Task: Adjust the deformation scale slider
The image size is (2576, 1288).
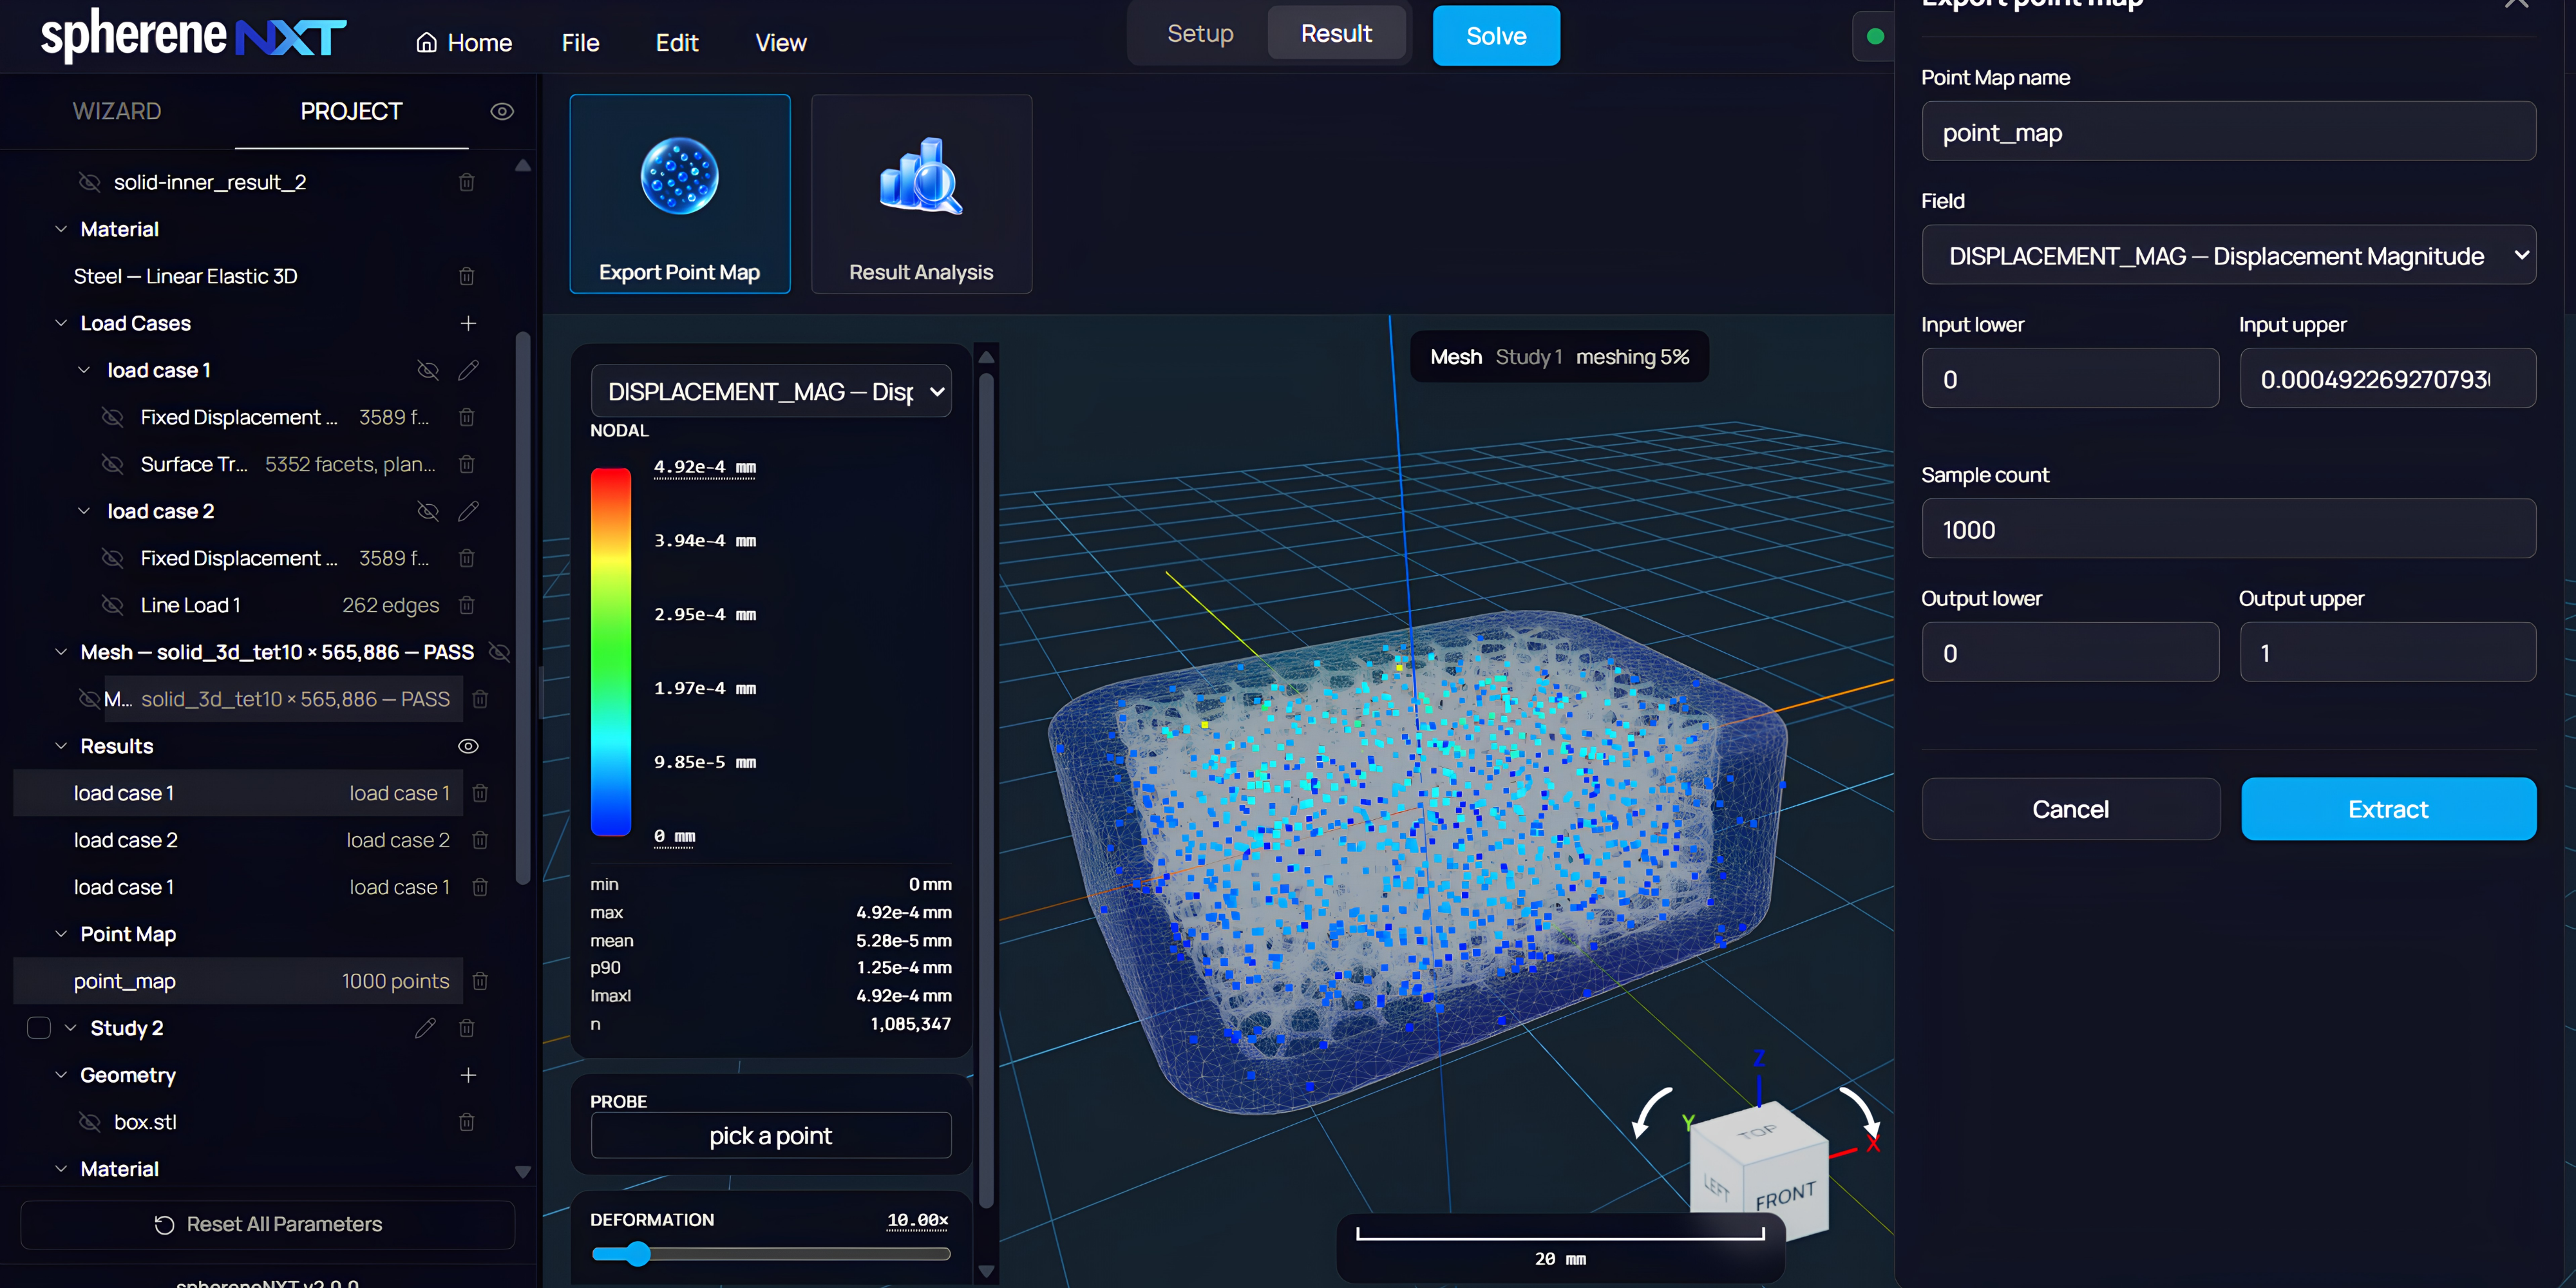Action: pos(639,1254)
